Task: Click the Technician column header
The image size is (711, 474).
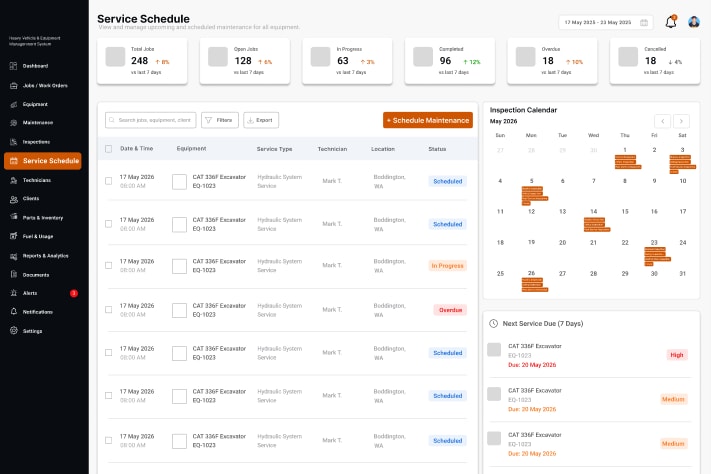Action: click(x=332, y=149)
